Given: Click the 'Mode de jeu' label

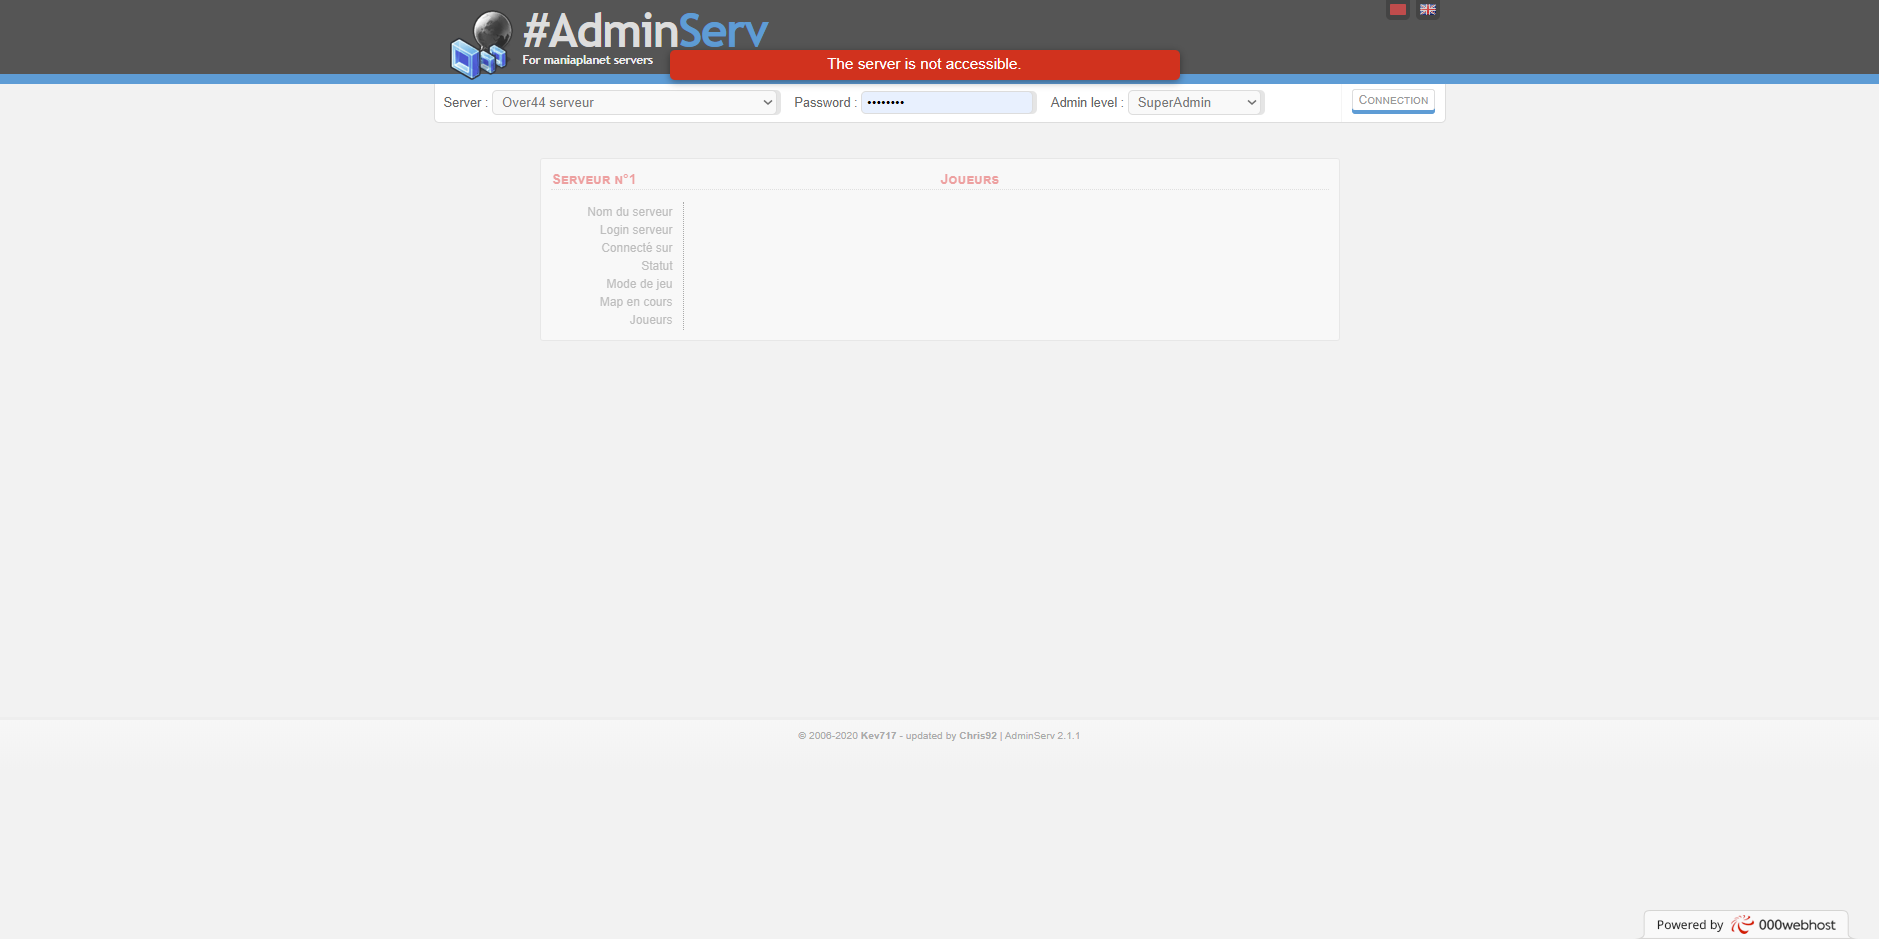Looking at the screenshot, I should click(639, 284).
